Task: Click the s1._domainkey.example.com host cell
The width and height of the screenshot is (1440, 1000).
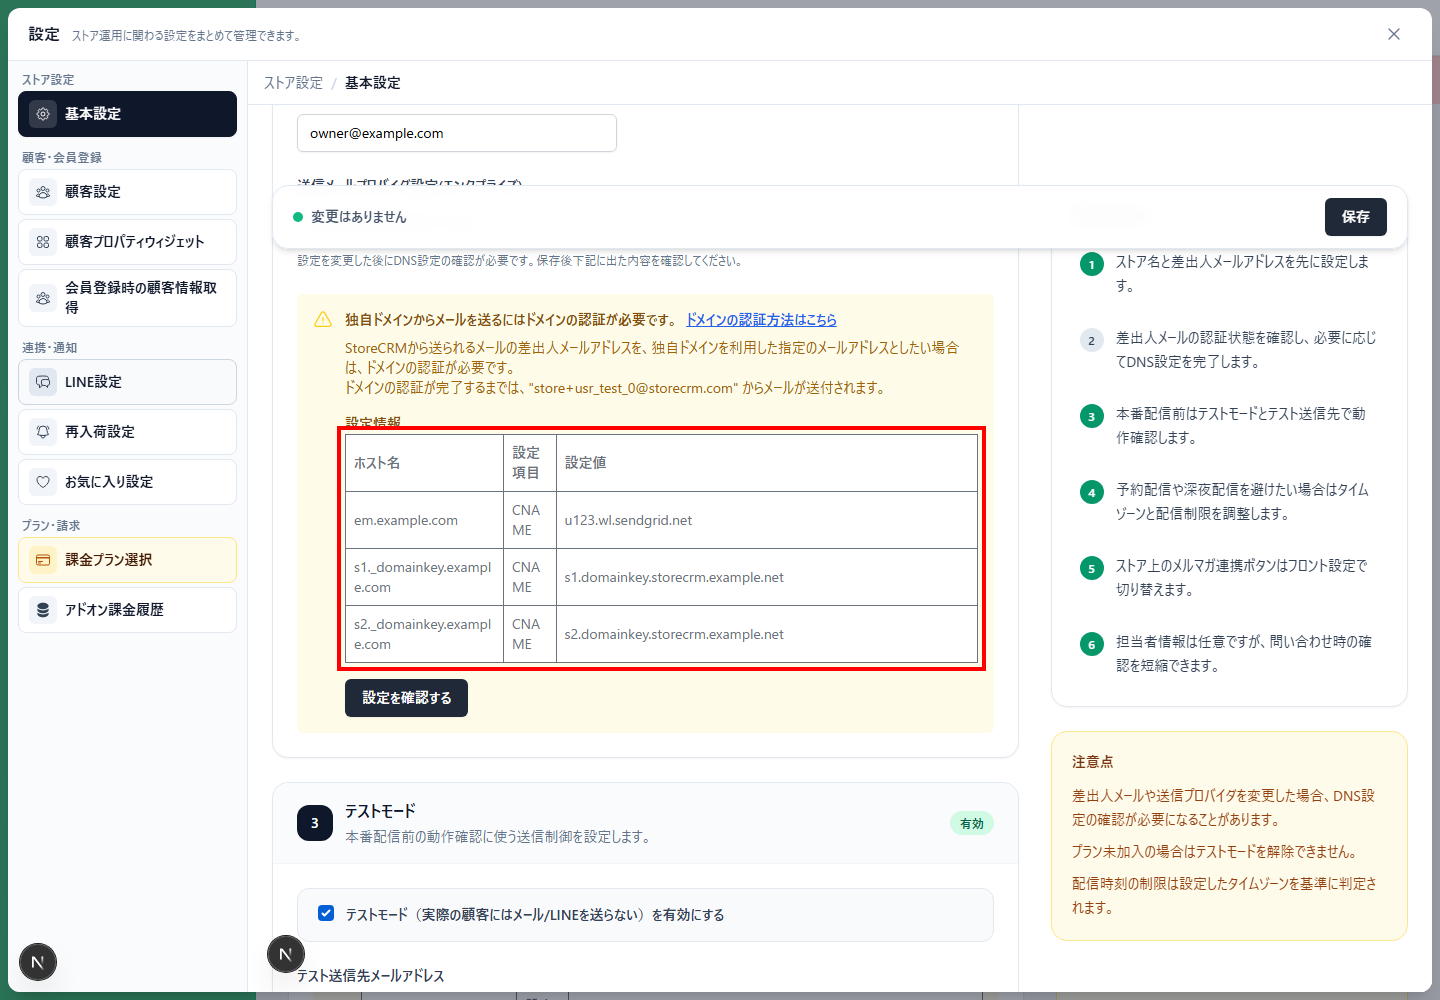Action: click(x=424, y=577)
